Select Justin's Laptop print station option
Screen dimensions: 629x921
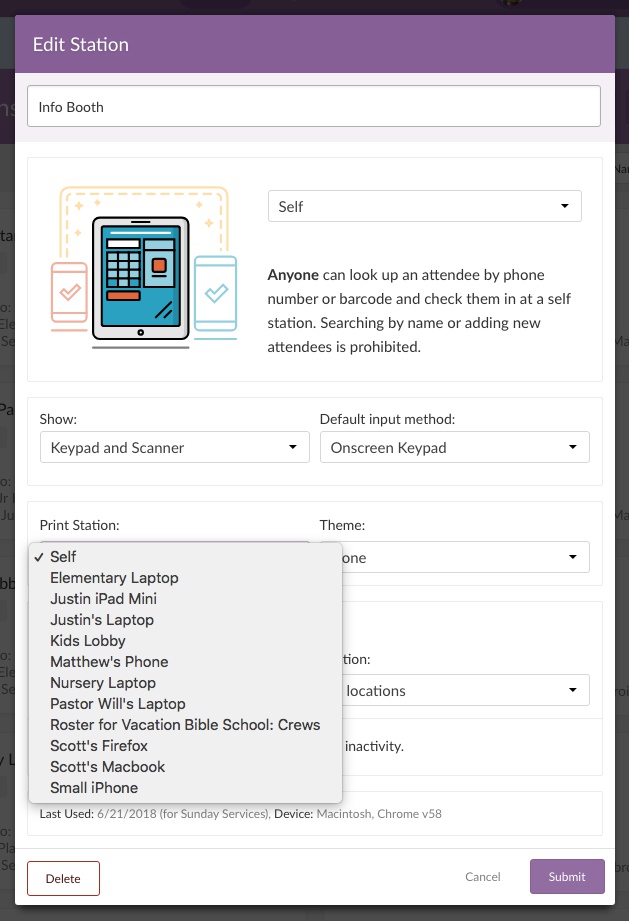(x=185, y=620)
